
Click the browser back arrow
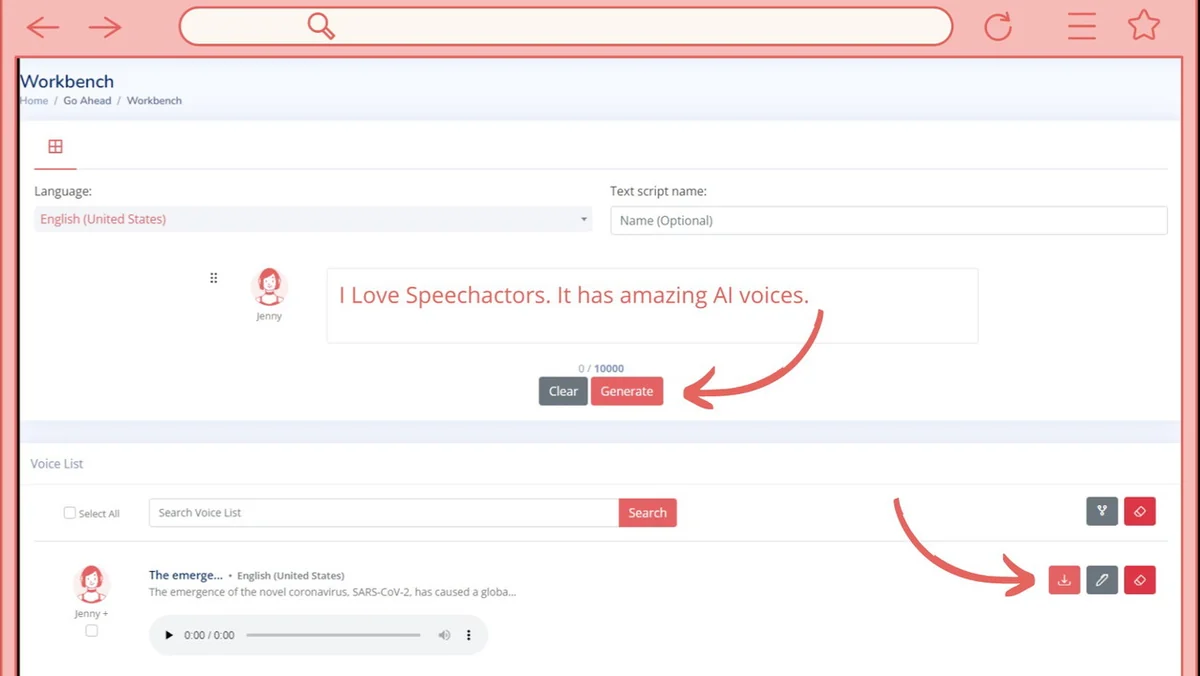(x=43, y=27)
